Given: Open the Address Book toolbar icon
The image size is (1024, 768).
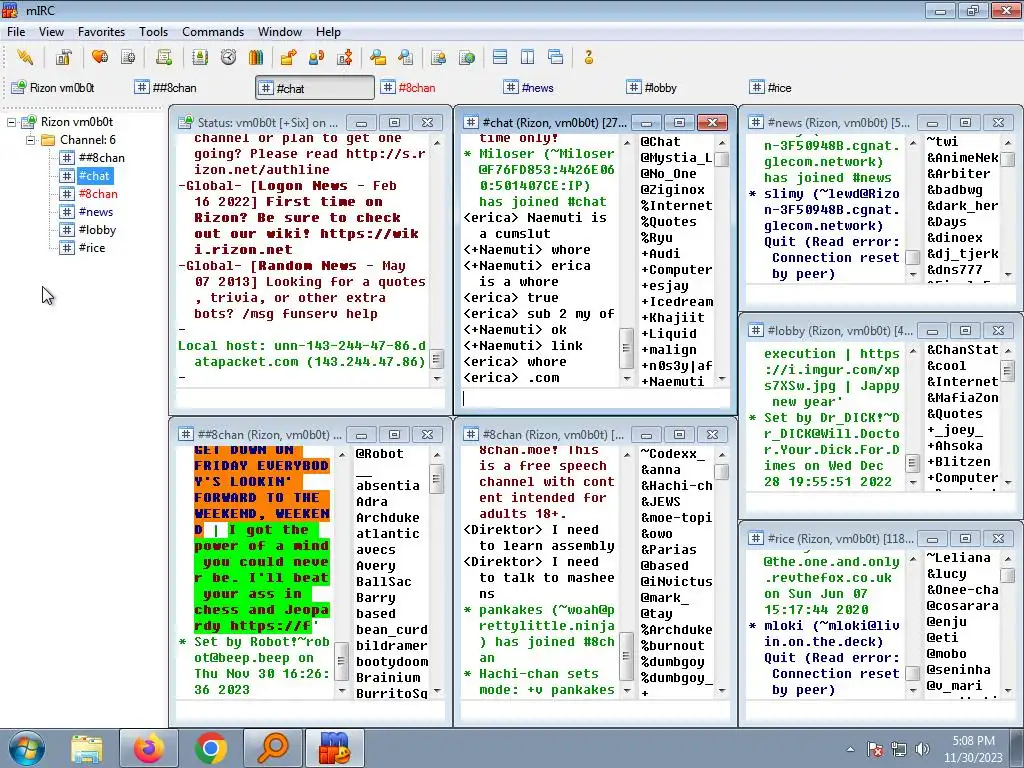Looking at the screenshot, I should click(200, 57).
